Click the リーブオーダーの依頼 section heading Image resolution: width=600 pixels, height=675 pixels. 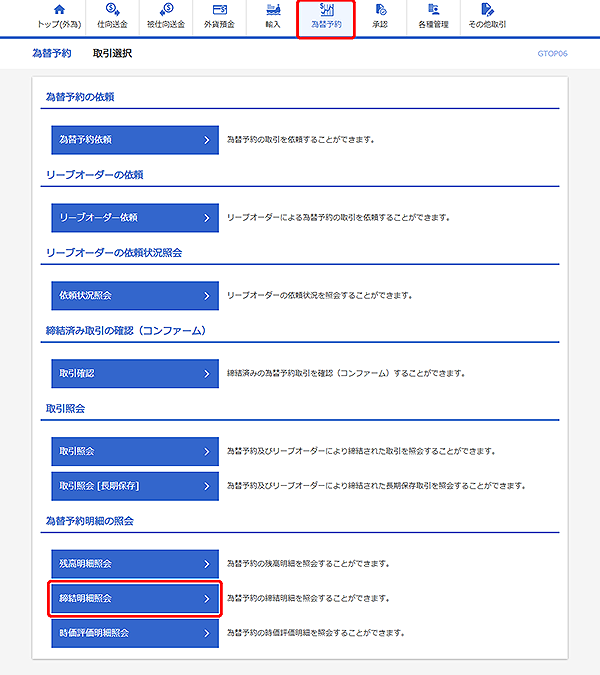(95, 175)
